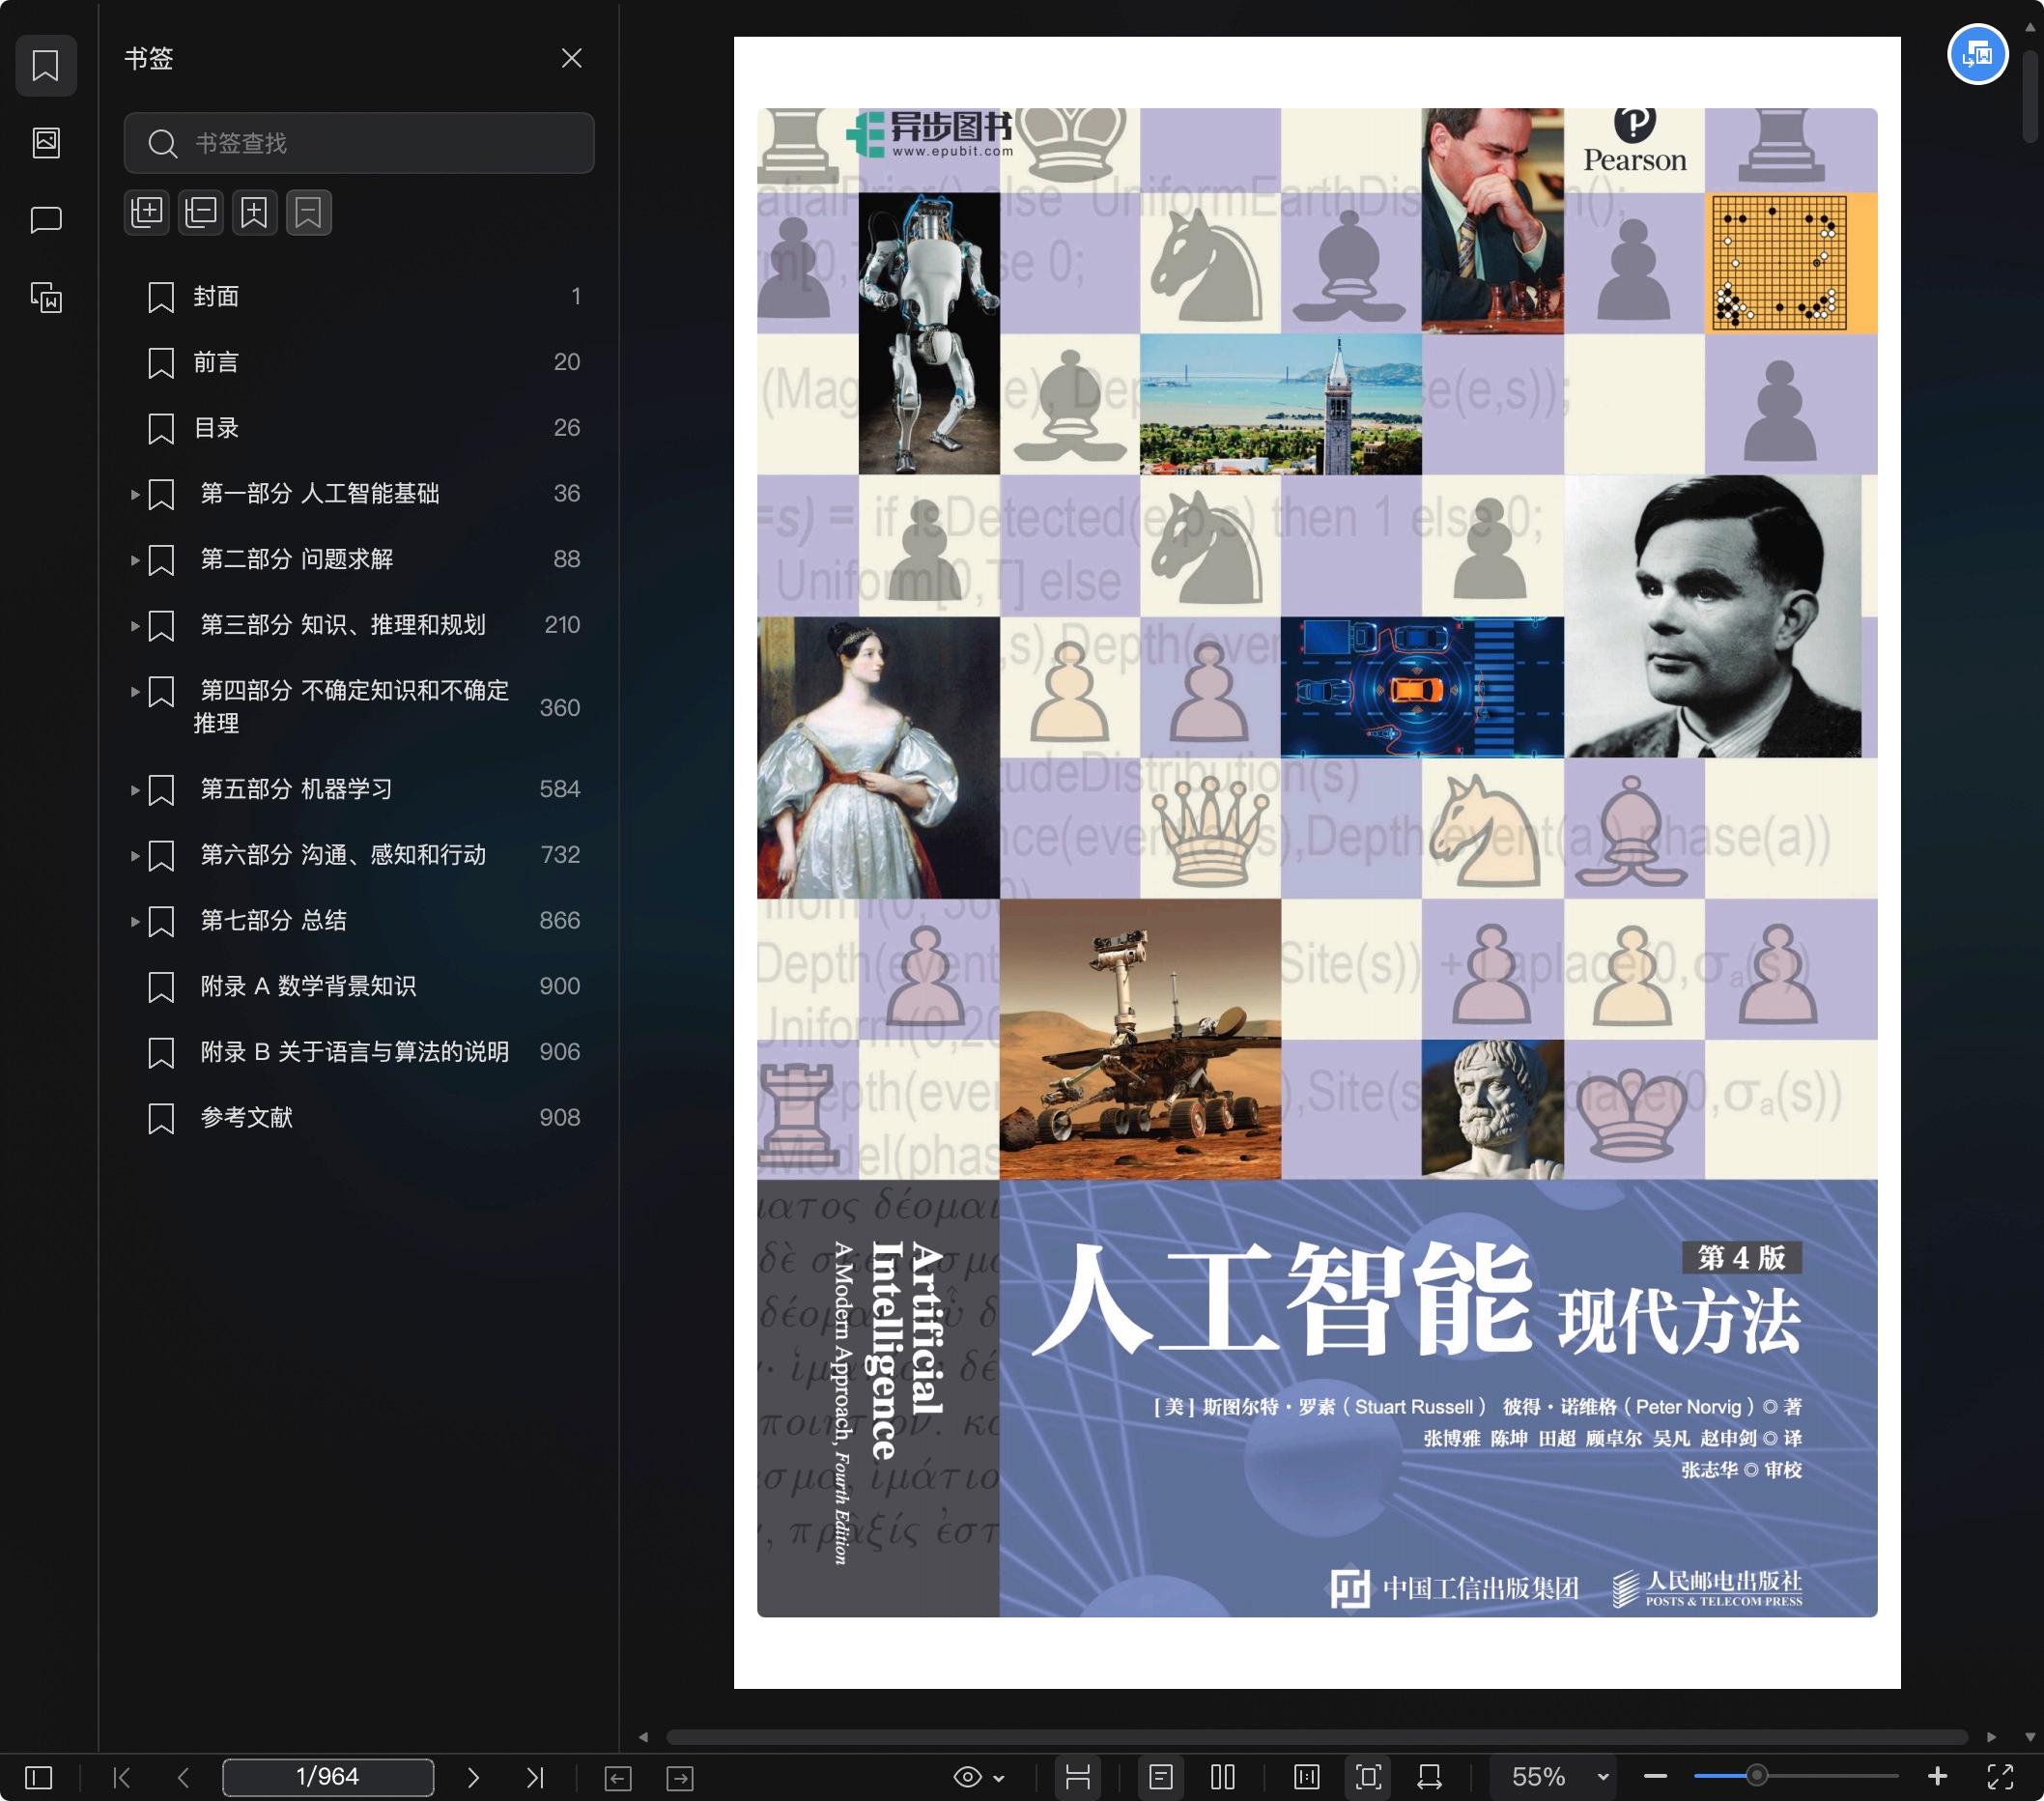This screenshot has width=2044, height=1801.
Task: Go to the previous page
Action: (183, 1777)
